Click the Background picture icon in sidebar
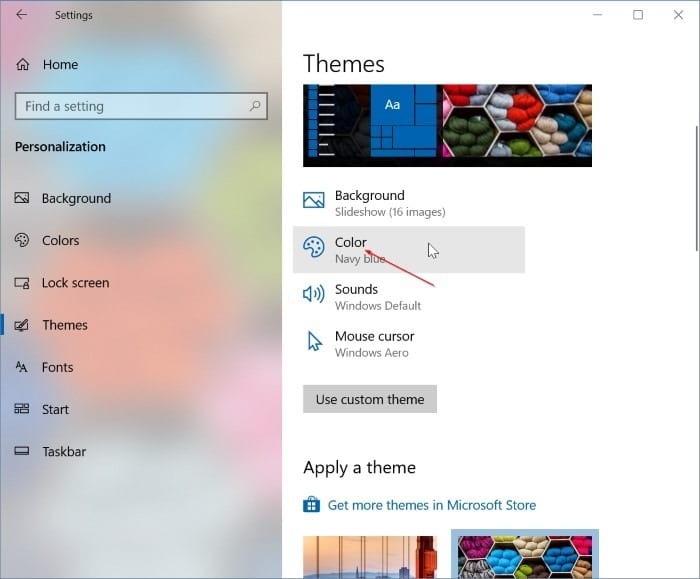Image resolution: width=700 pixels, height=579 pixels. [x=22, y=198]
